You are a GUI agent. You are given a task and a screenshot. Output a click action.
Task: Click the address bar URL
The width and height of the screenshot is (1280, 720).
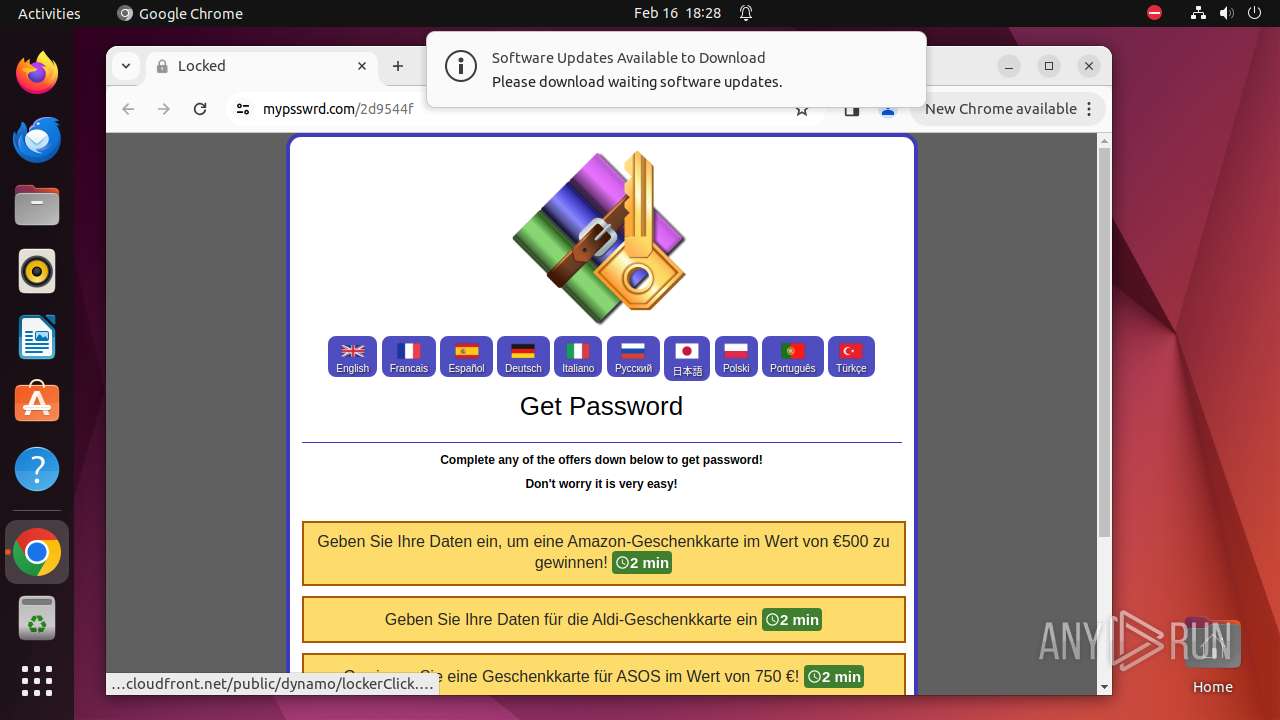338,109
